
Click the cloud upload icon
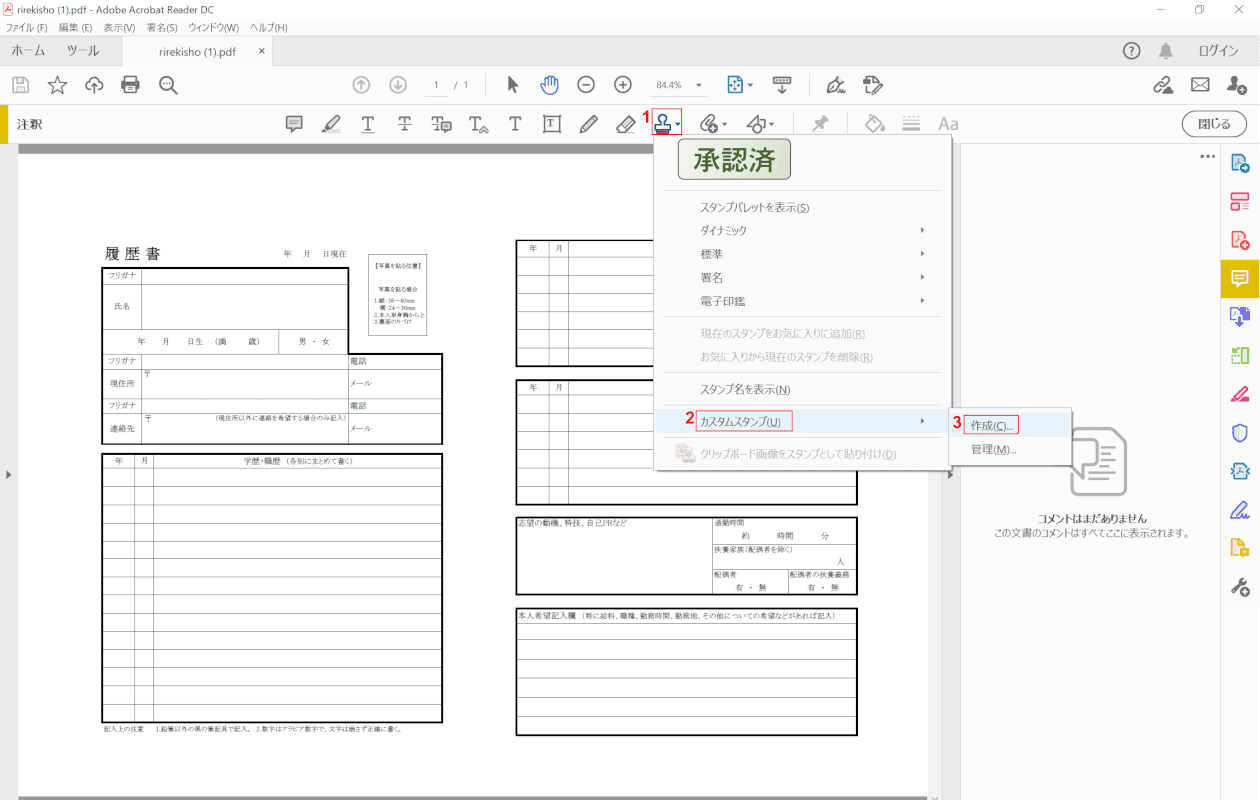point(94,85)
